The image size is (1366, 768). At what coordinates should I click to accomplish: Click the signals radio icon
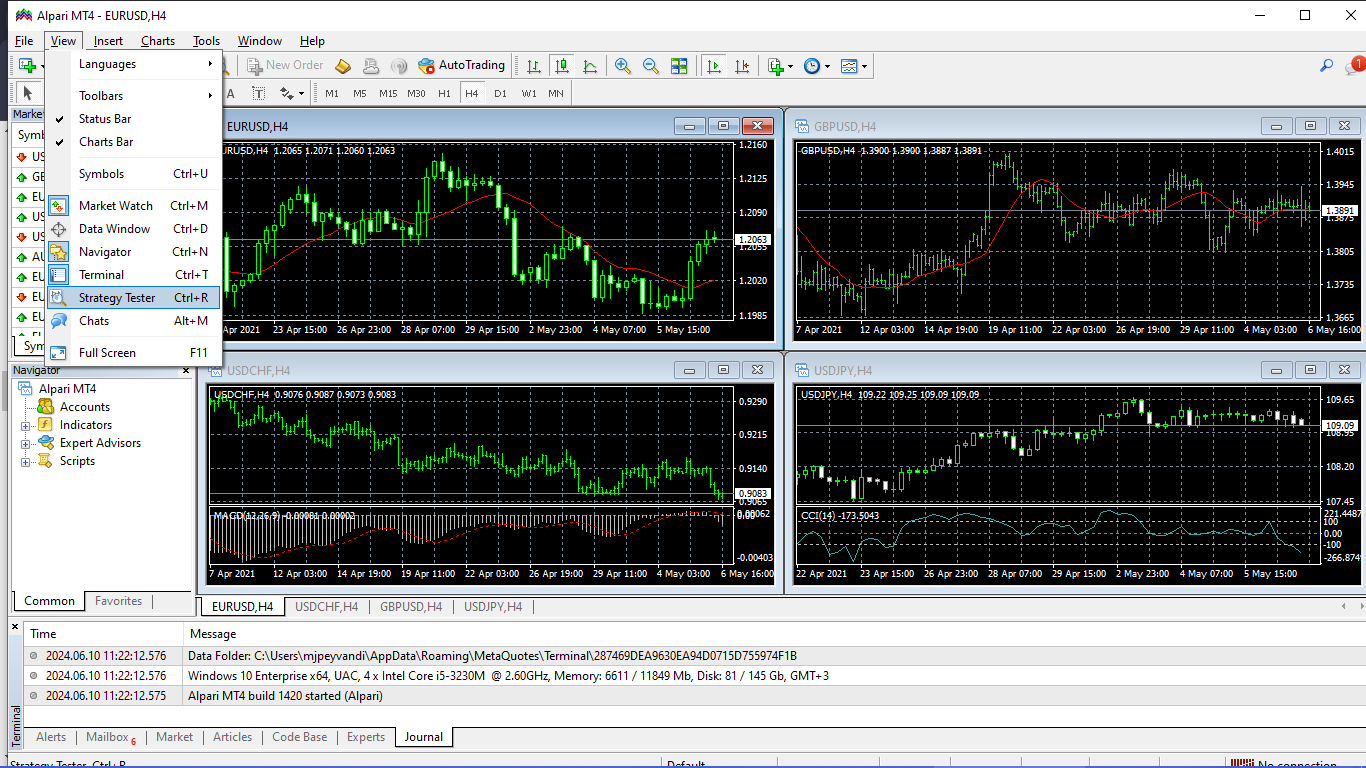(x=399, y=66)
